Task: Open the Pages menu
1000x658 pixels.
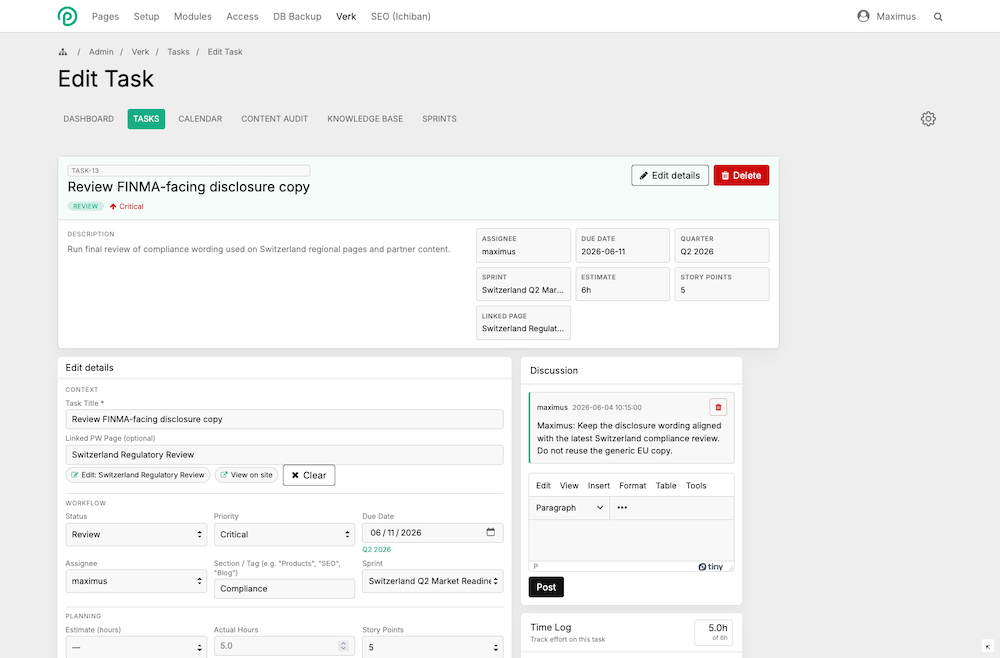Action: pos(105,17)
